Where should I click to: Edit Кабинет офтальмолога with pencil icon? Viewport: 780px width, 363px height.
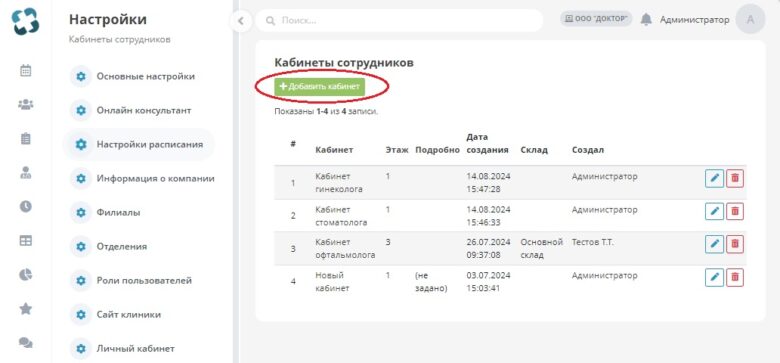coord(714,244)
